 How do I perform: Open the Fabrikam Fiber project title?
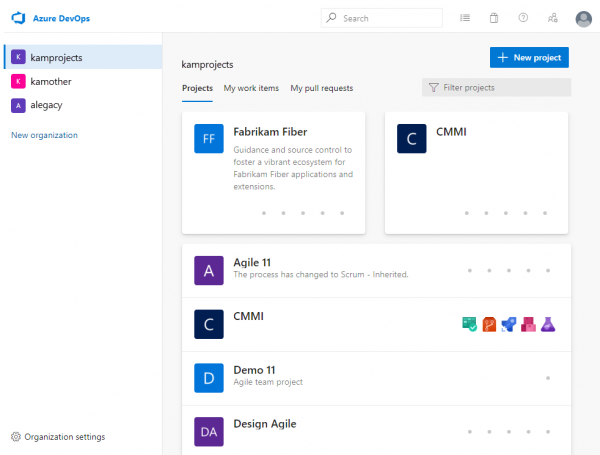[270, 132]
